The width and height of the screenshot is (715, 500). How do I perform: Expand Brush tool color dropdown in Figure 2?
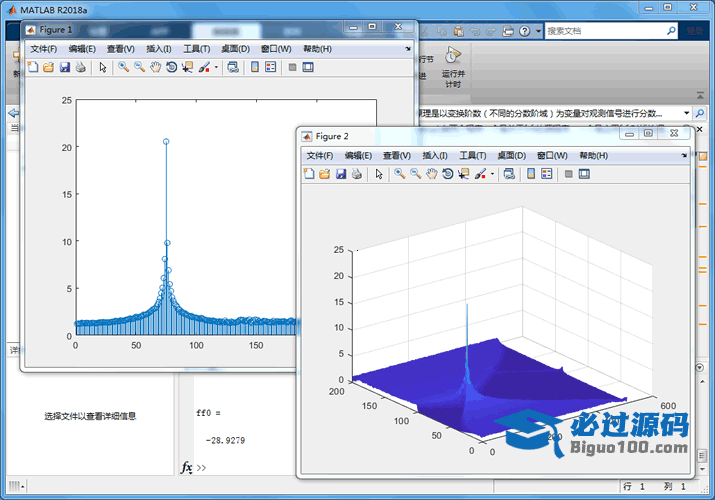(492, 174)
